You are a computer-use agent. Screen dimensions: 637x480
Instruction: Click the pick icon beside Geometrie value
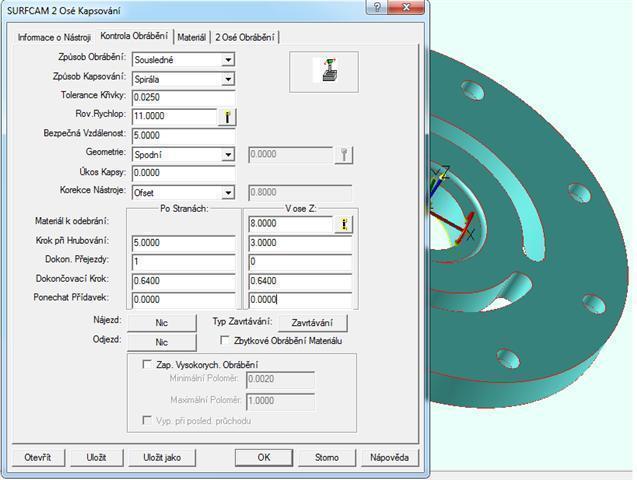(344, 155)
